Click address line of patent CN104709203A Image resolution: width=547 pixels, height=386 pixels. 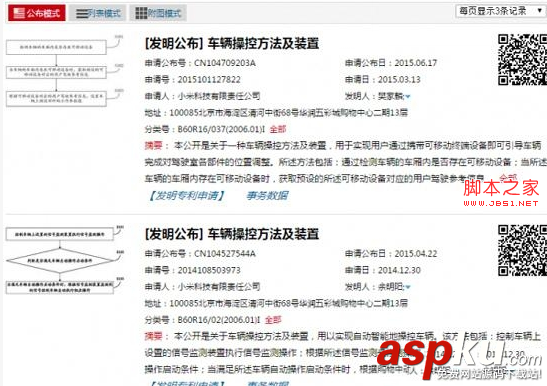(276, 113)
